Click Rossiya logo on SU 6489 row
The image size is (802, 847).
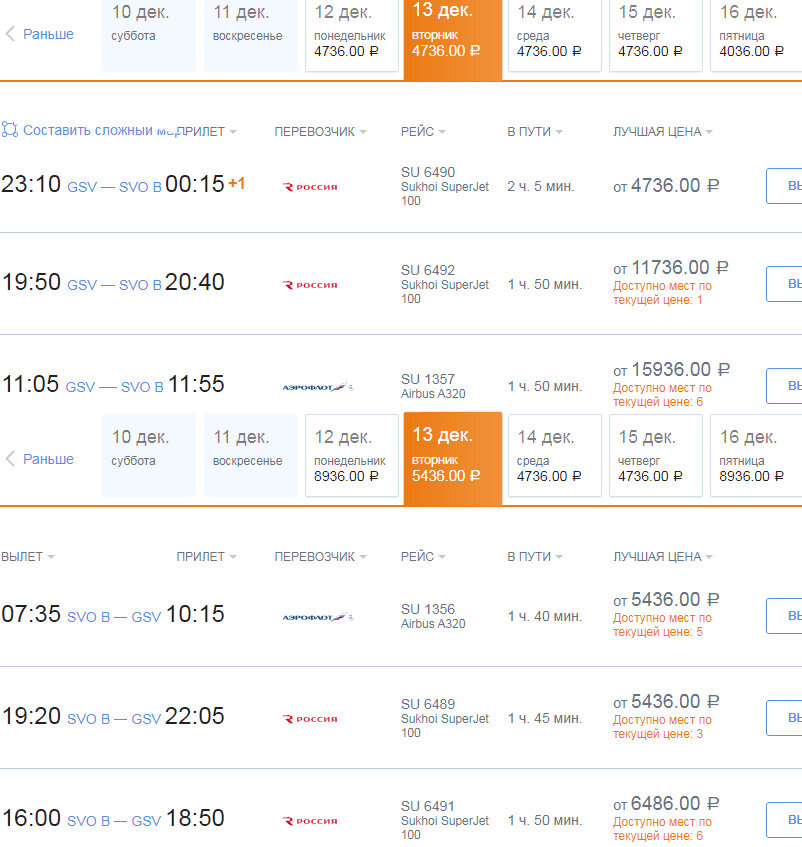(x=310, y=719)
